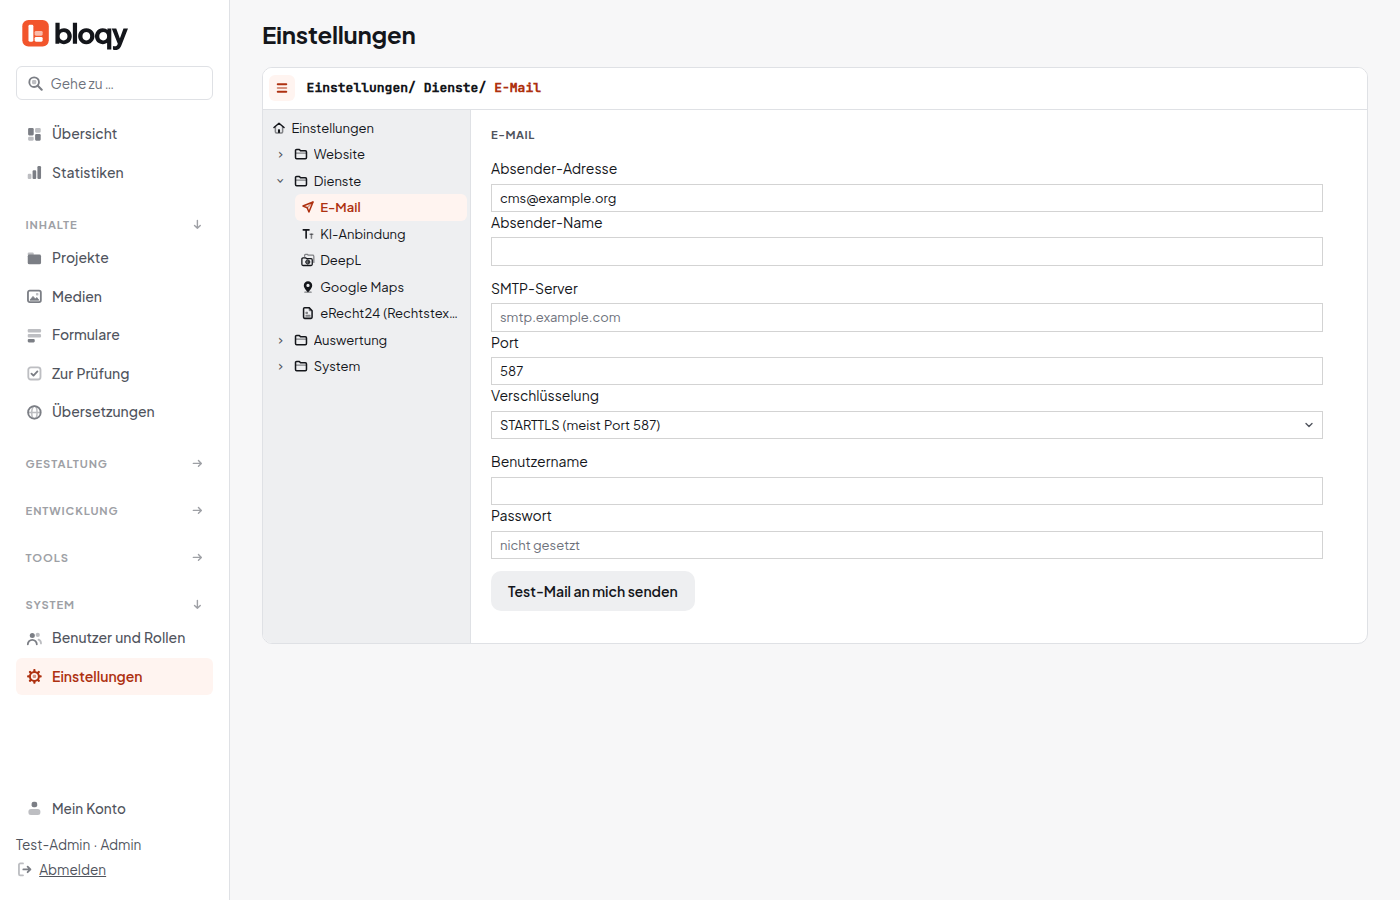The image size is (1400, 900).
Task: Open Projekte from the sidebar menu
Action: coord(114,258)
